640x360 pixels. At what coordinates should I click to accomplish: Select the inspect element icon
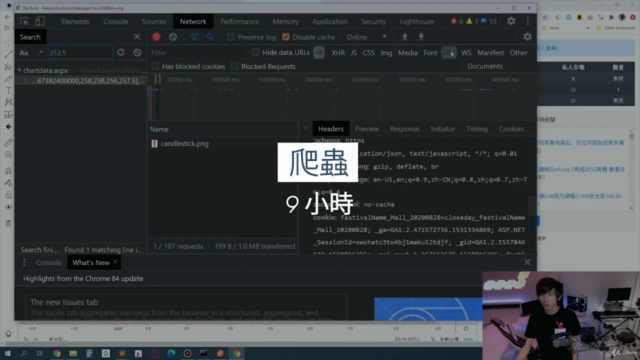[x=24, y=21]
